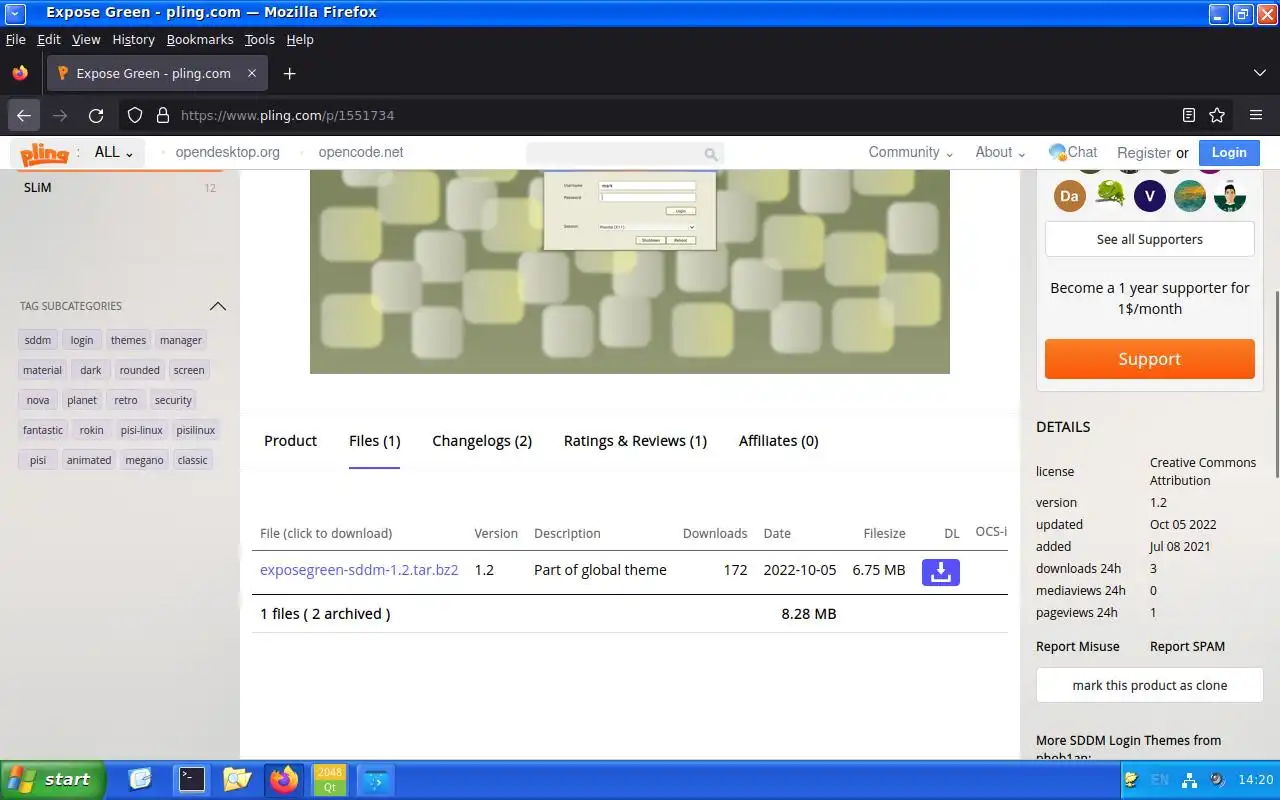Screen dimensions: 1280x800
Task: Click the Report SPAM link
Action: pyautogui.click(x=1187, y=646)
